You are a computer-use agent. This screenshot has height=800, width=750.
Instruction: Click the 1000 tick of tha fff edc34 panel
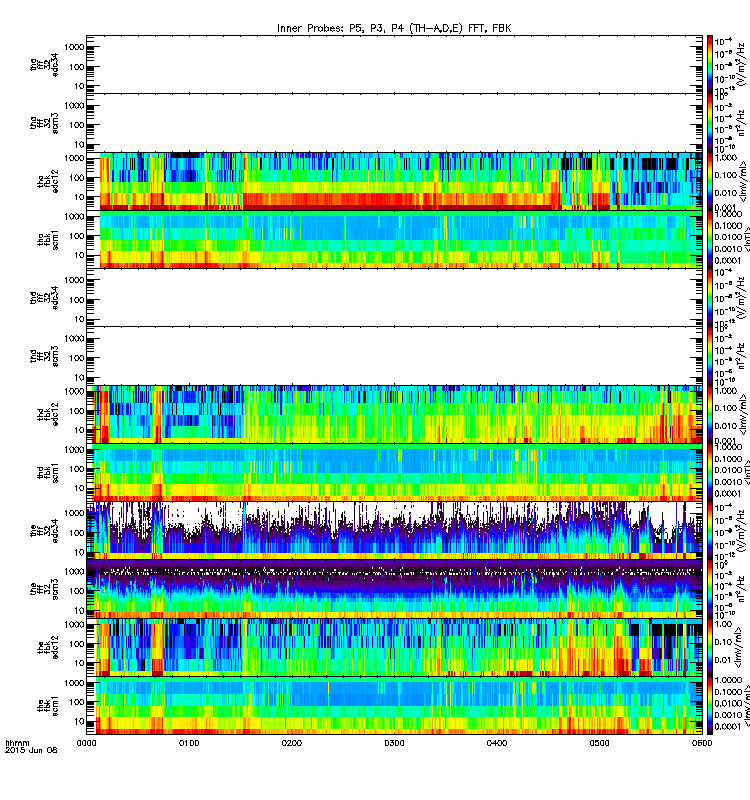click(x=74, y=47)
